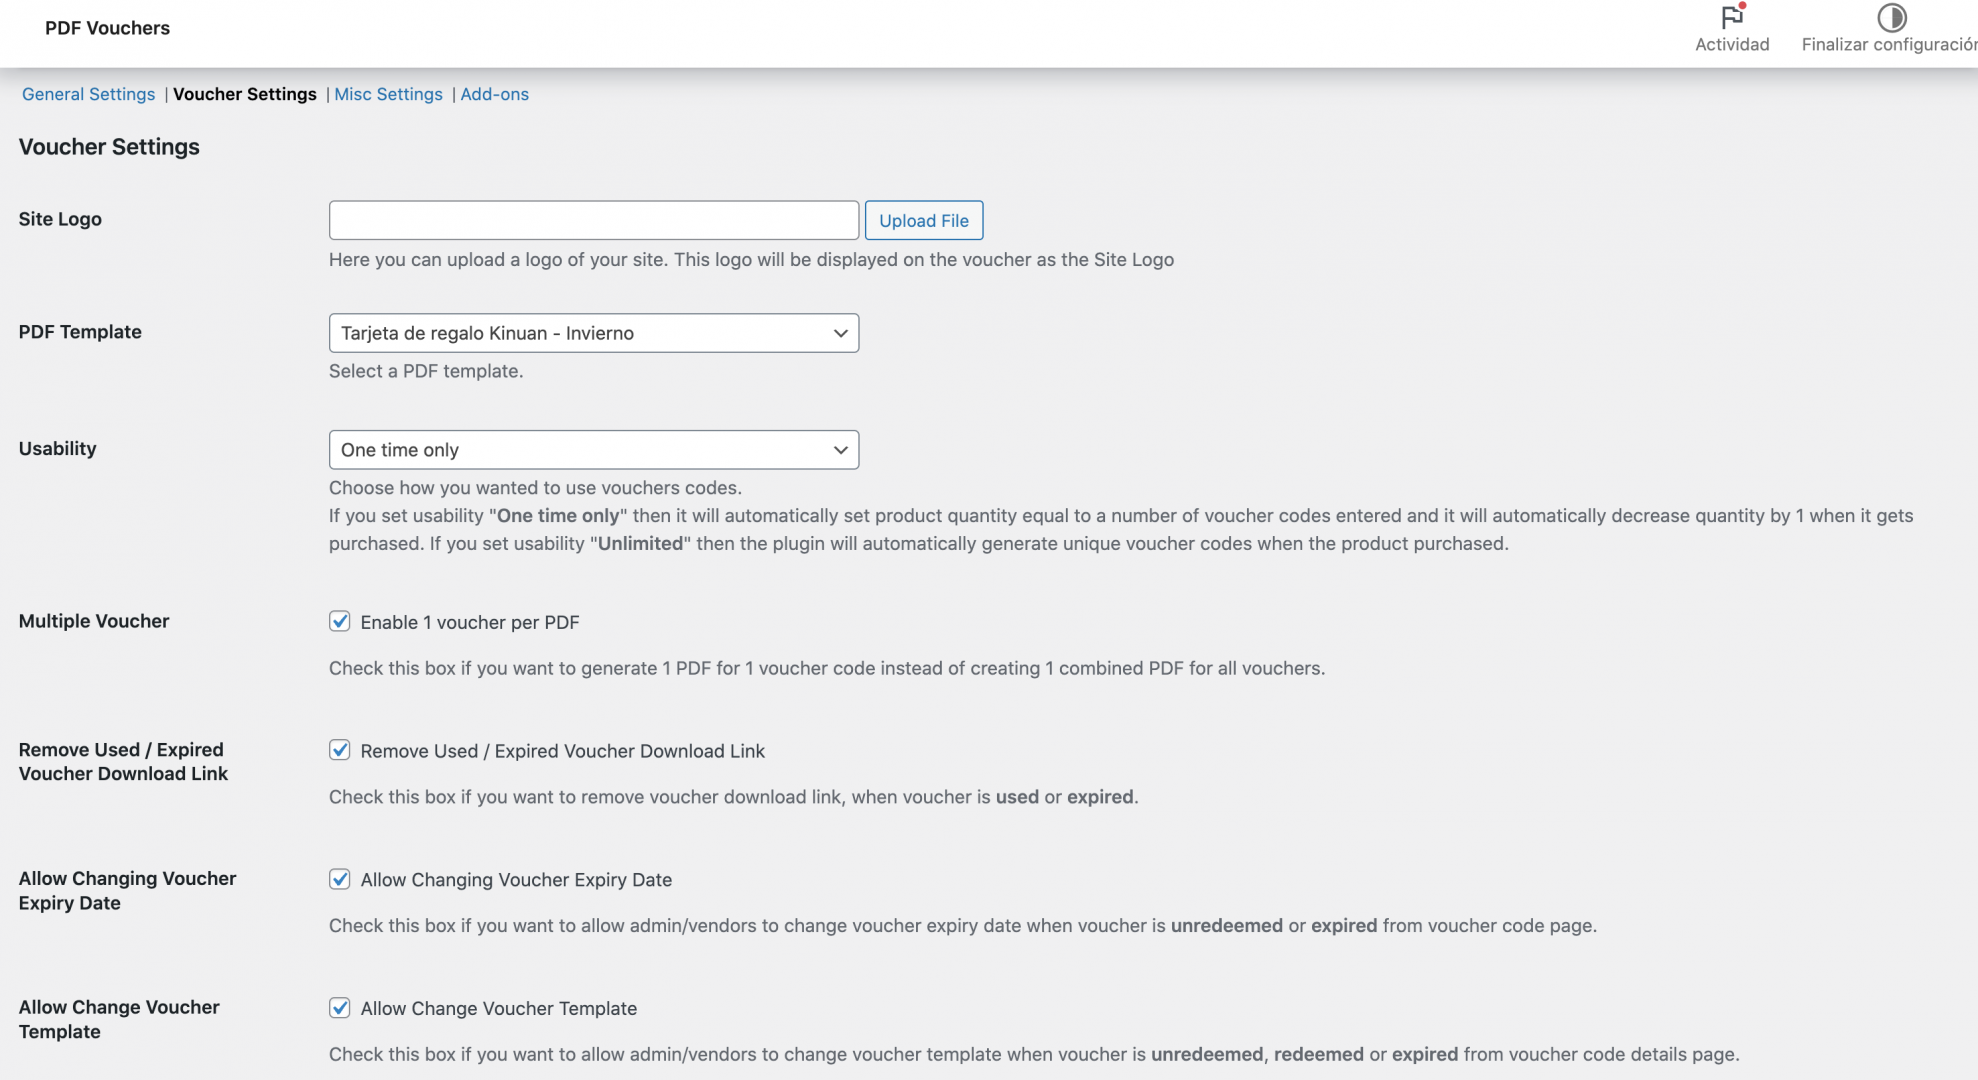Screen dimensions: 1978x1080
Task: Toggle Enable 1 voucher per PDF checkbox
Action: pyautogui.click(x=340, y=621)
